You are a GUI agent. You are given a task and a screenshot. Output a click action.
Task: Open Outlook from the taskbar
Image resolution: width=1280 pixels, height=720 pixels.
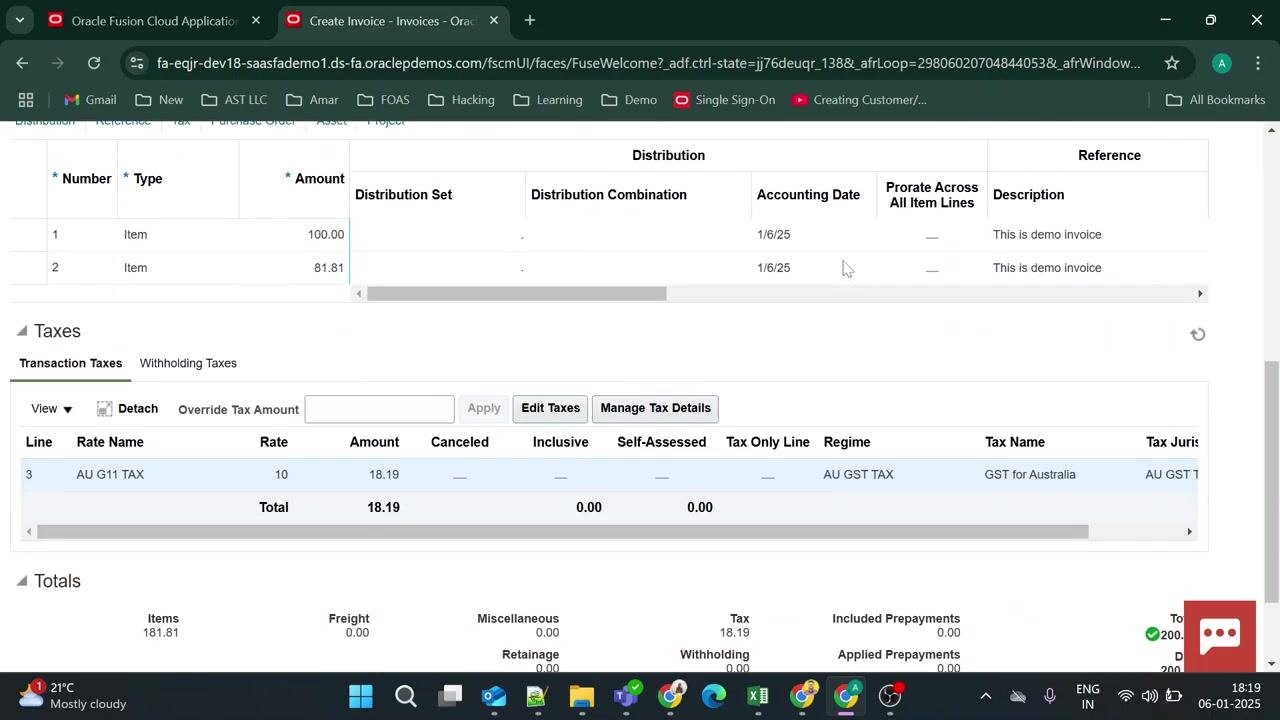coord(494,696)
